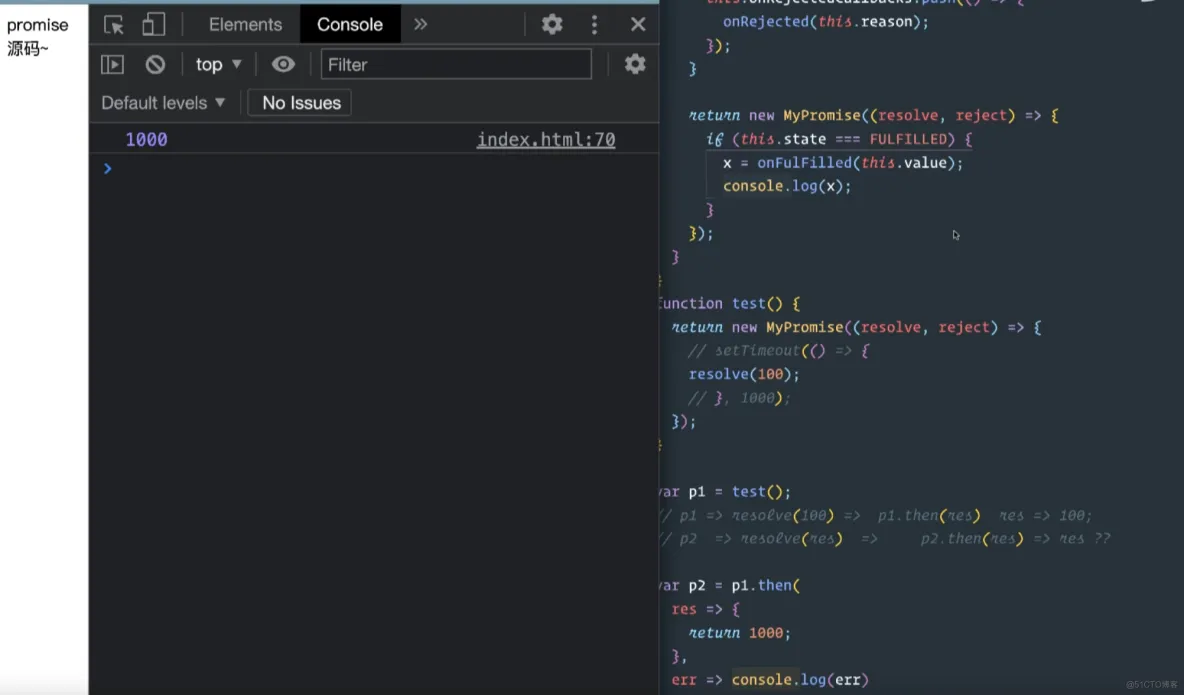Clear the console output
The width and height of the screenshot is (1184, 695).
pyautogui.click(x=156, y=64)
